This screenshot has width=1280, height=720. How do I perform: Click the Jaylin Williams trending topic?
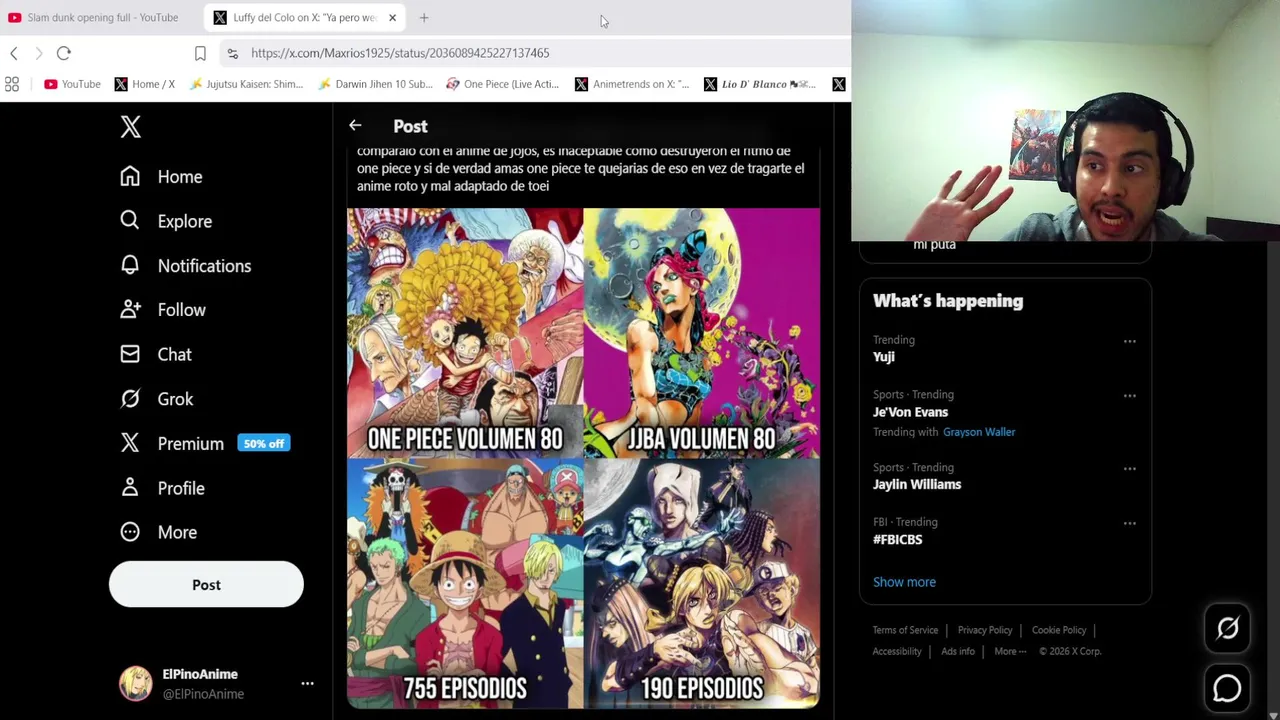click(x=917, y=484)
